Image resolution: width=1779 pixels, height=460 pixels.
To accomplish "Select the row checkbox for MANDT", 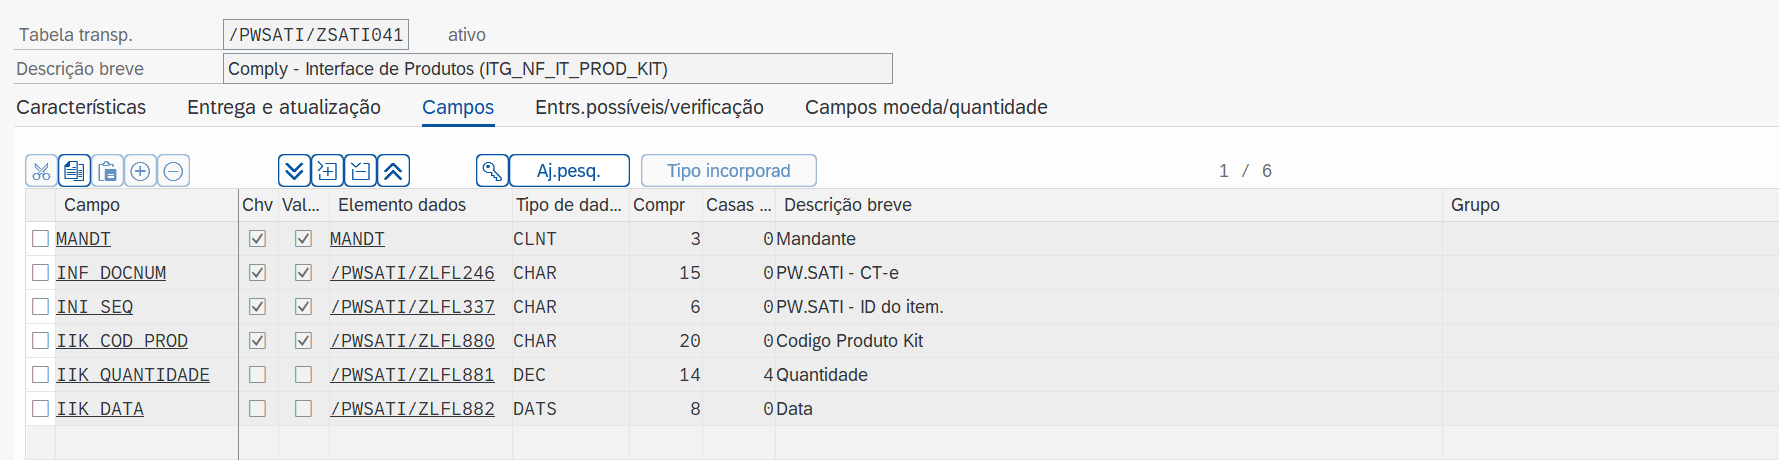I will point(40,239).
